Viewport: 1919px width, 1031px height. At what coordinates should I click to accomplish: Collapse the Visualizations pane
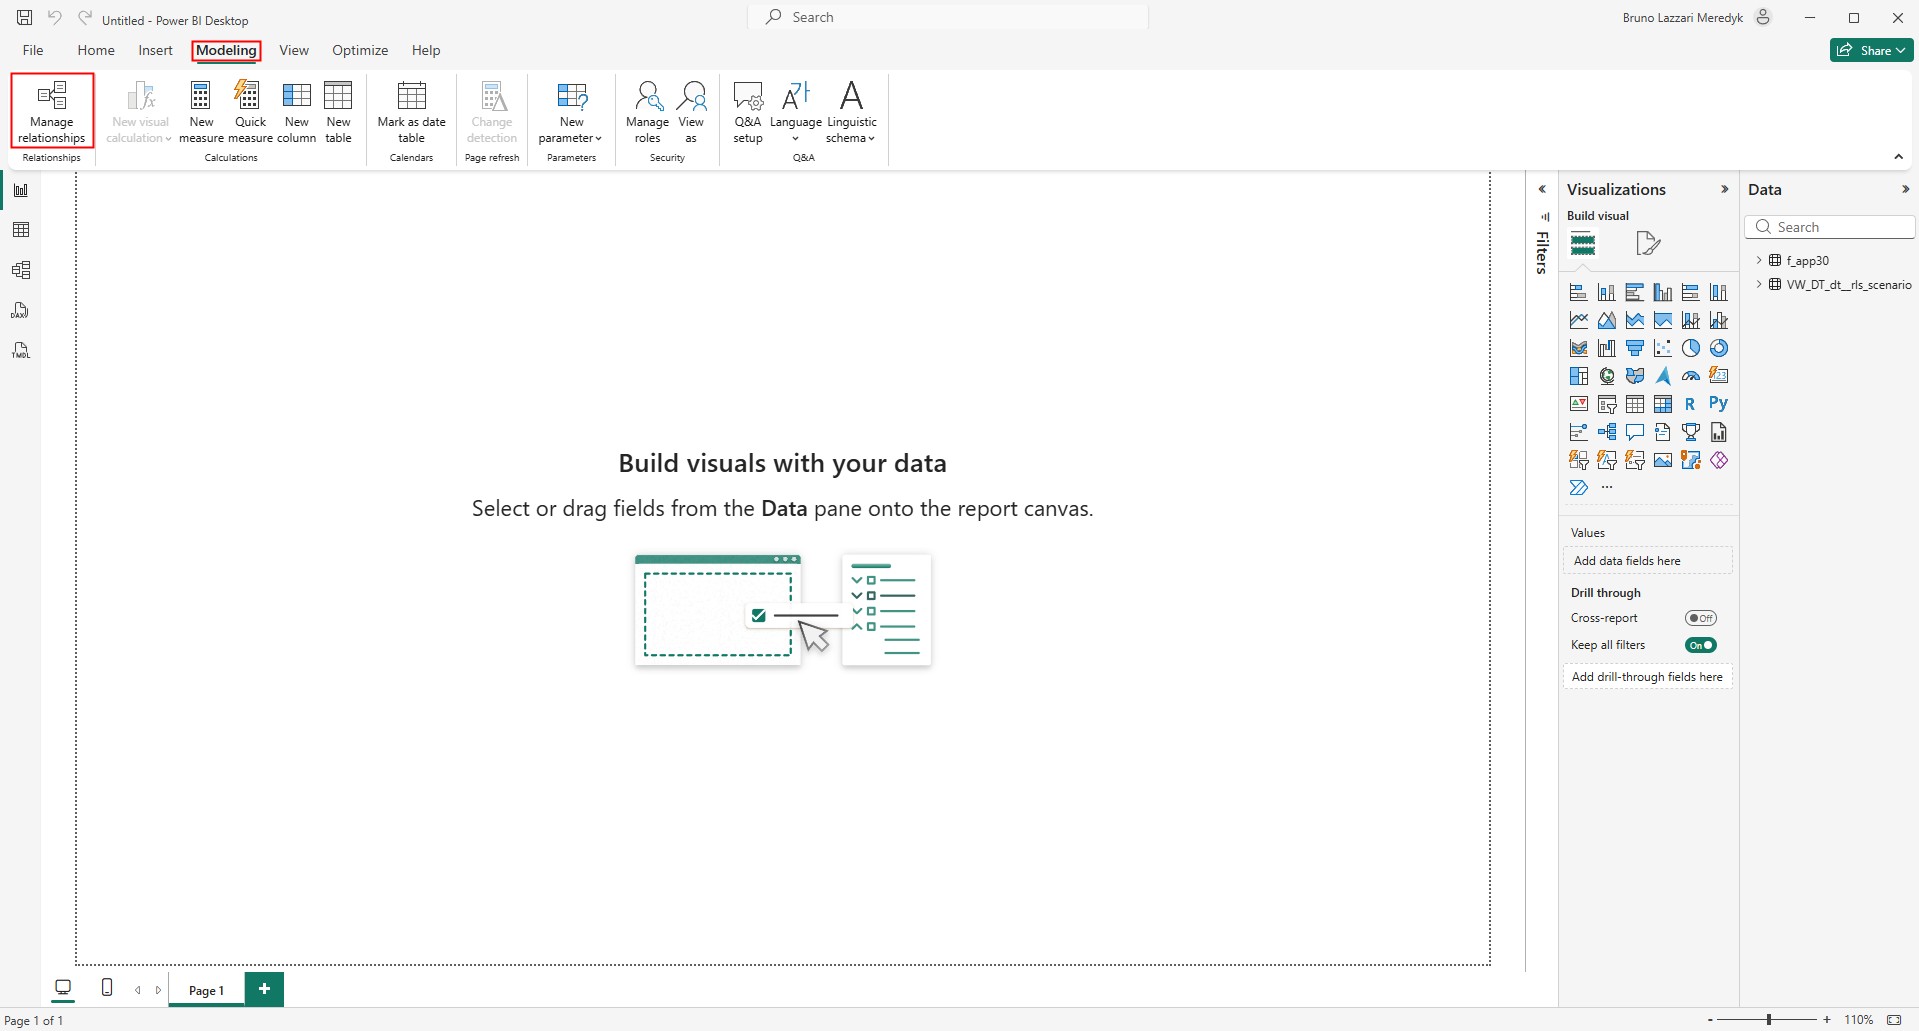pos(1724,189)
